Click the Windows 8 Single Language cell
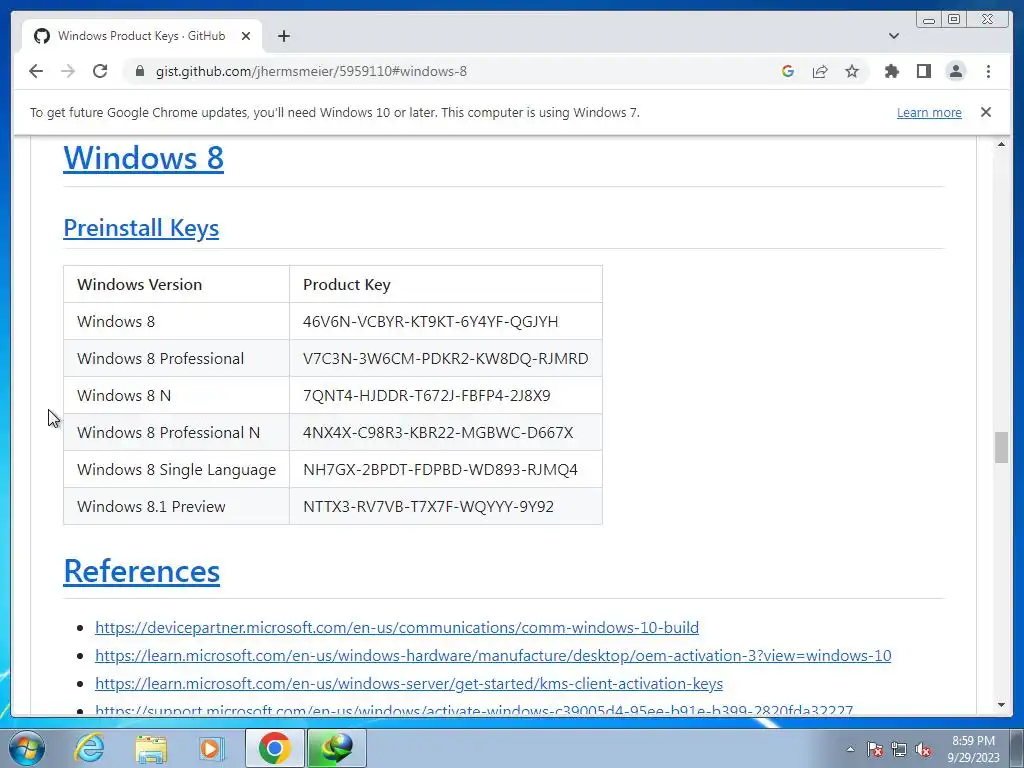Screen dimensions: 1024x768 click(176, 470)
